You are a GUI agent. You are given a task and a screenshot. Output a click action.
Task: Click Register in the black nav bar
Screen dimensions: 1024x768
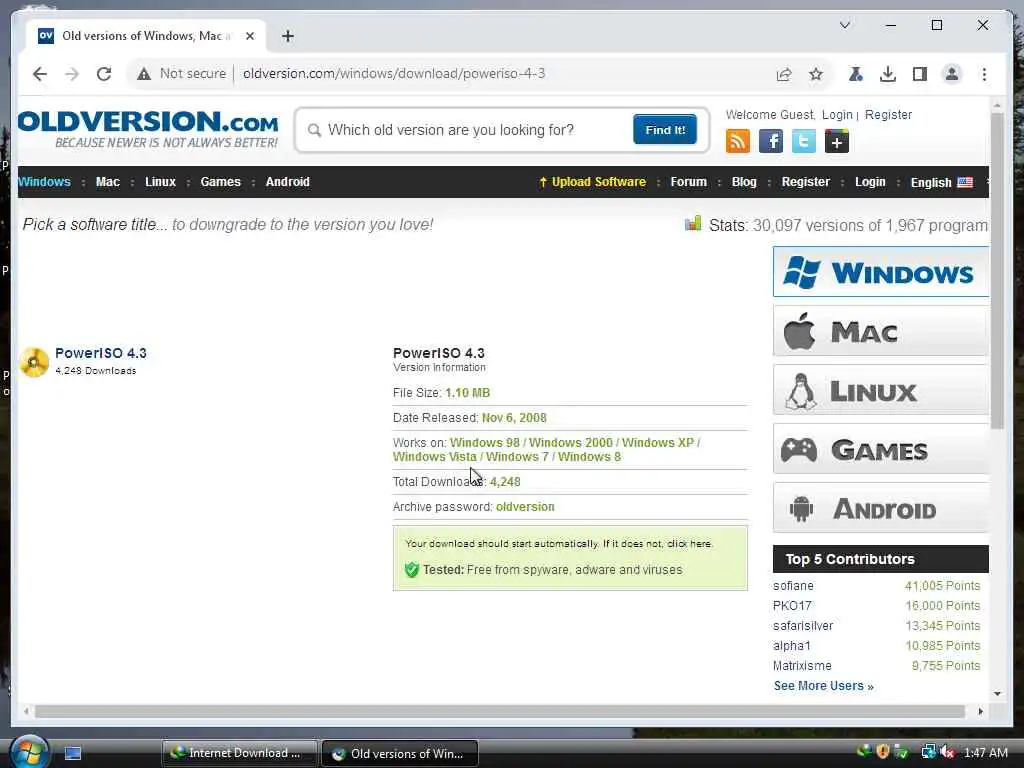(805, 182)
